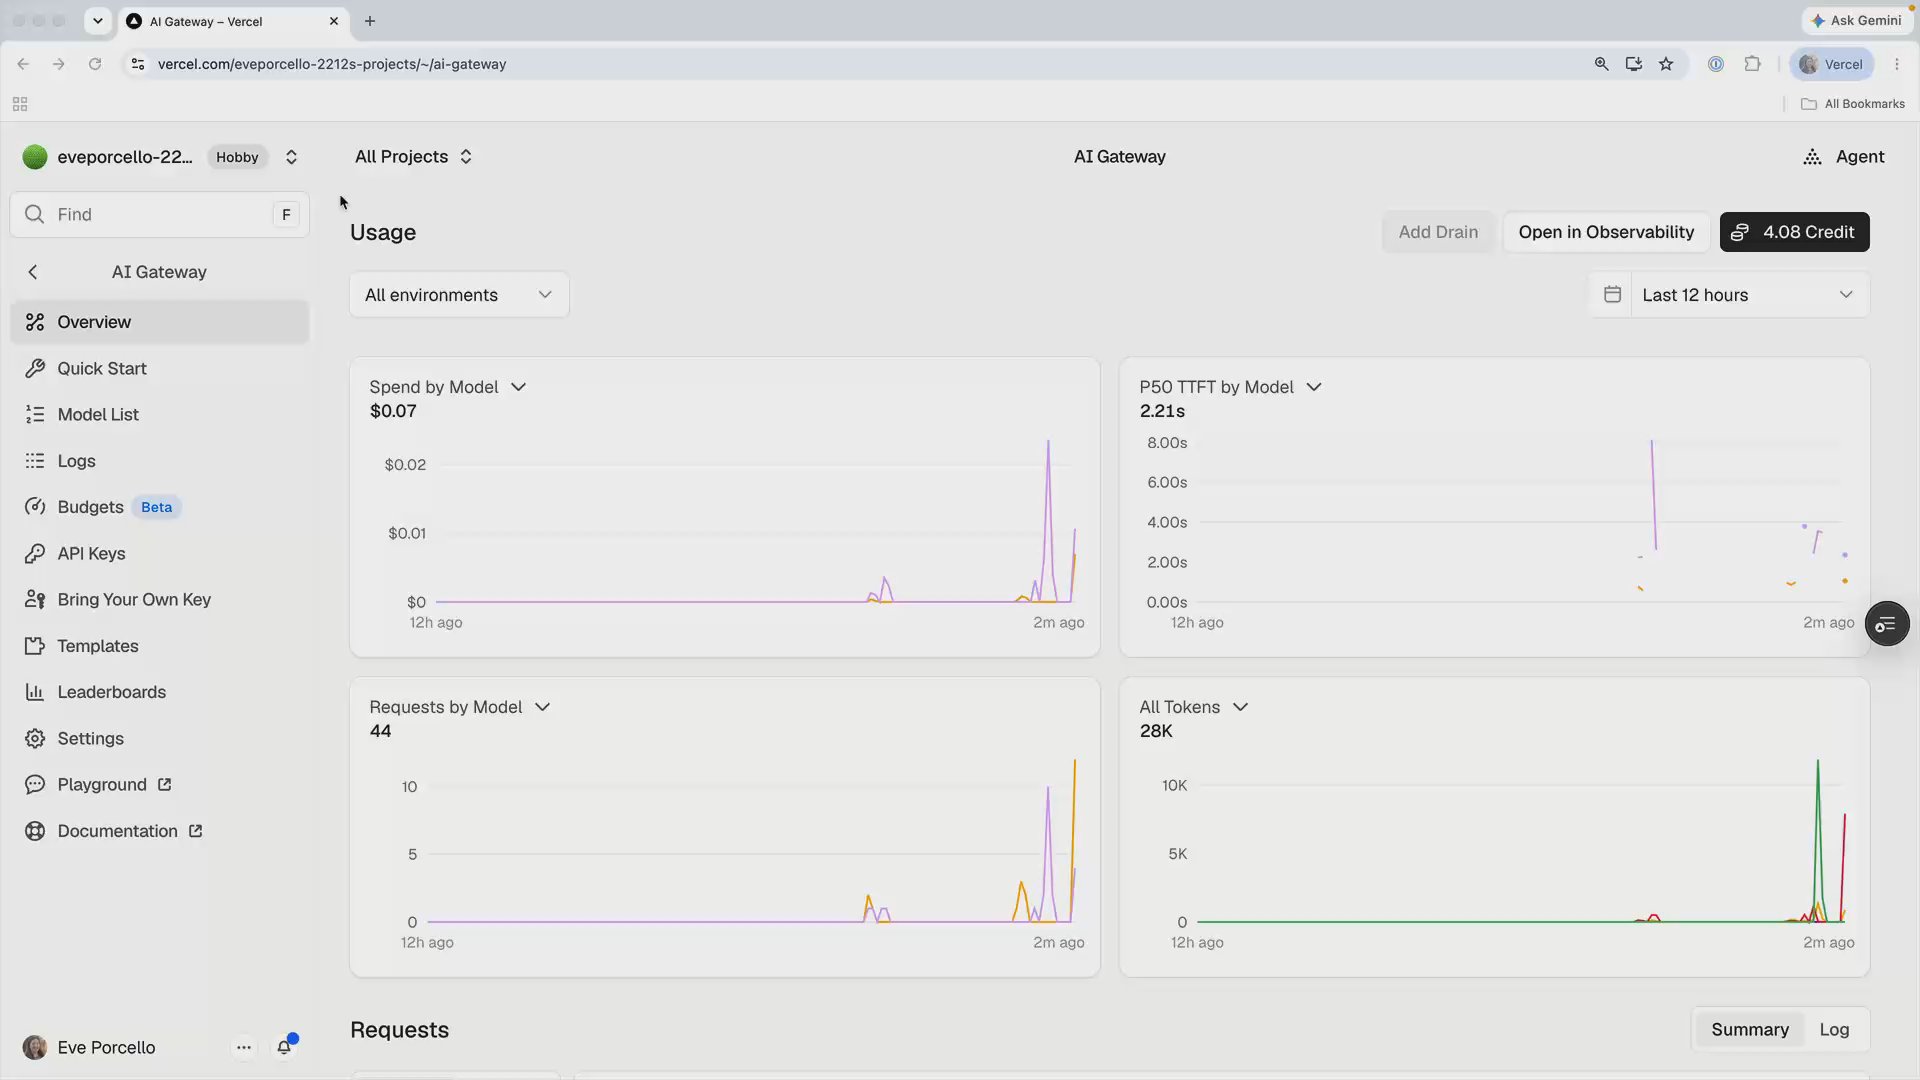Open Documentation external link icon
This screenshot has height=1080, width=1920.
196,831
